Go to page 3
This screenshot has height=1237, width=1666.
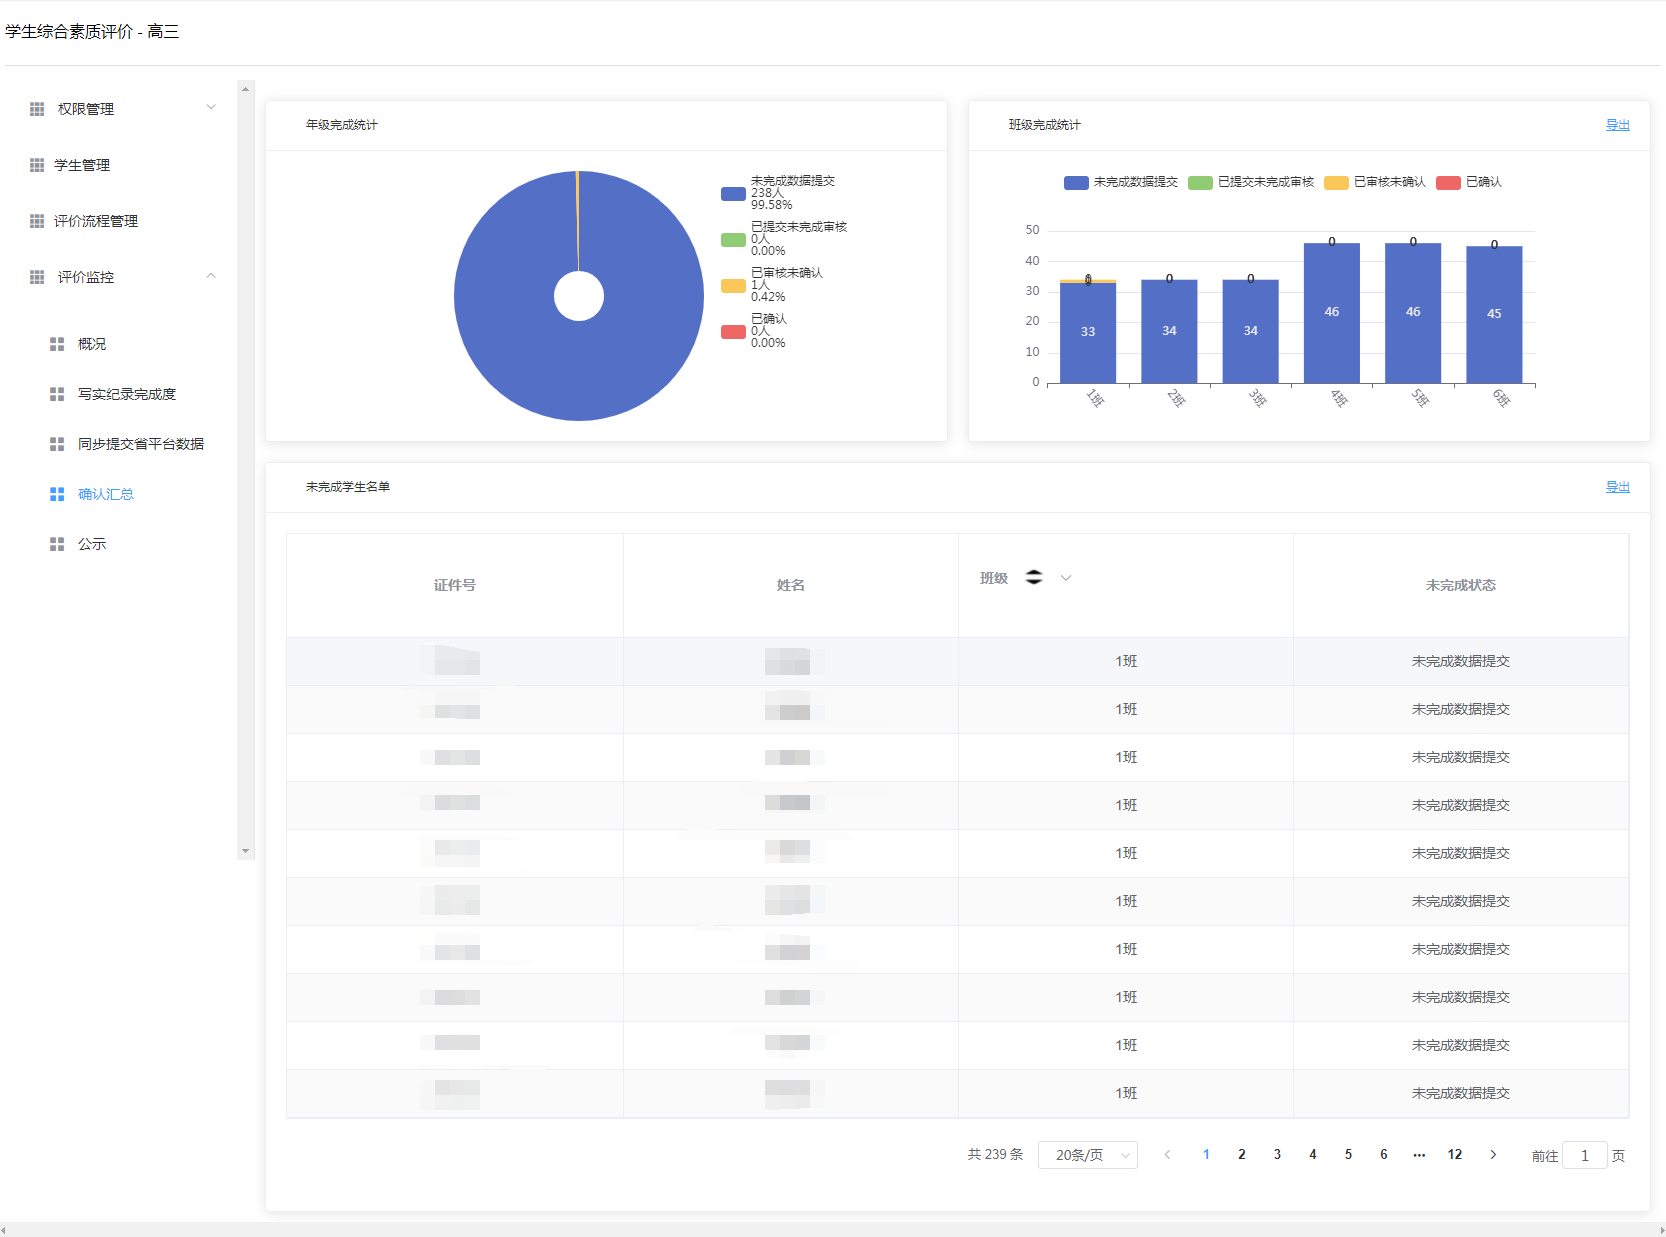(1277, 1154)
